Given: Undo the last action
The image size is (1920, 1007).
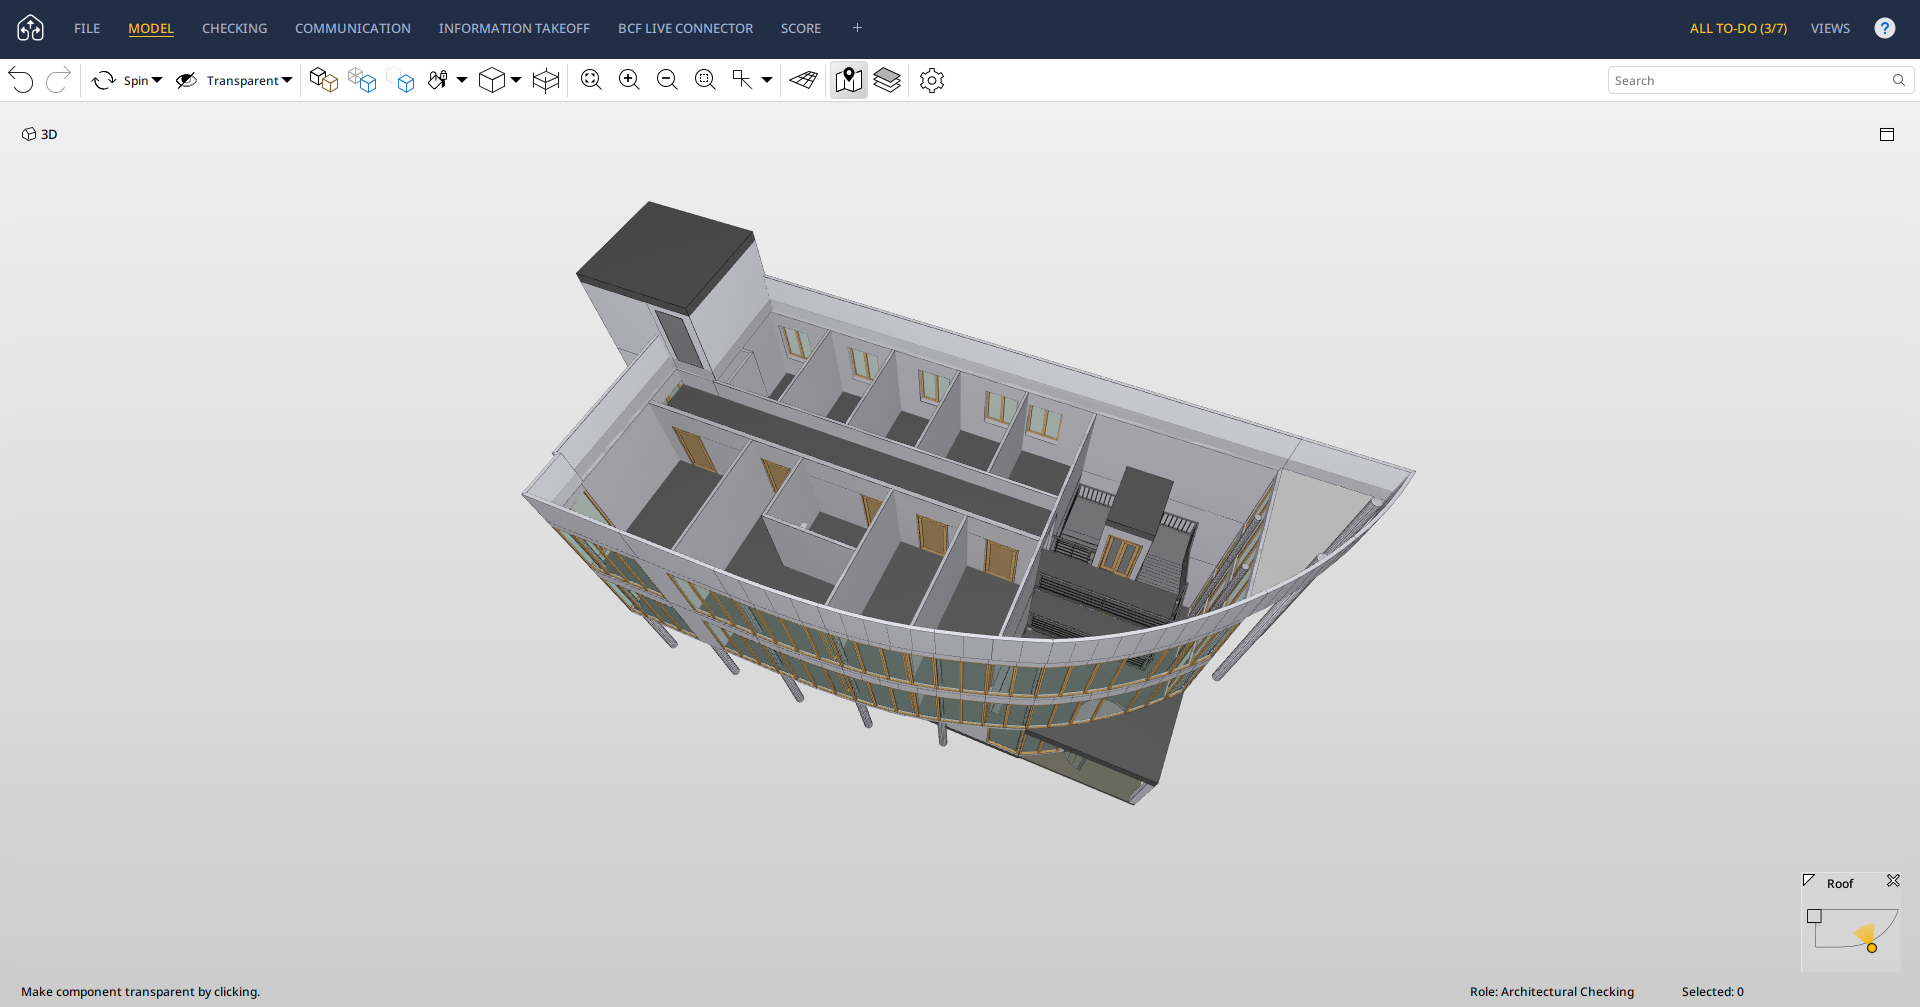Looking at the screenshot, I should [x=21, y=80].
